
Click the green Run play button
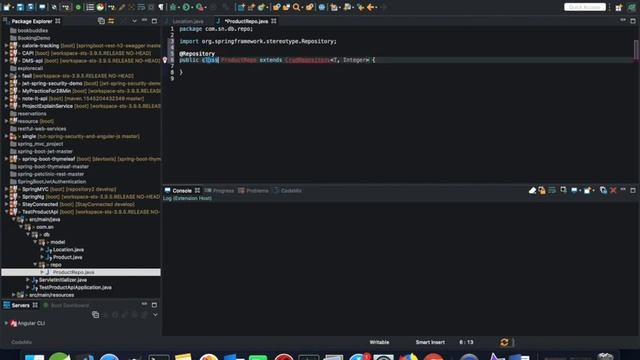tap(186, 7)
